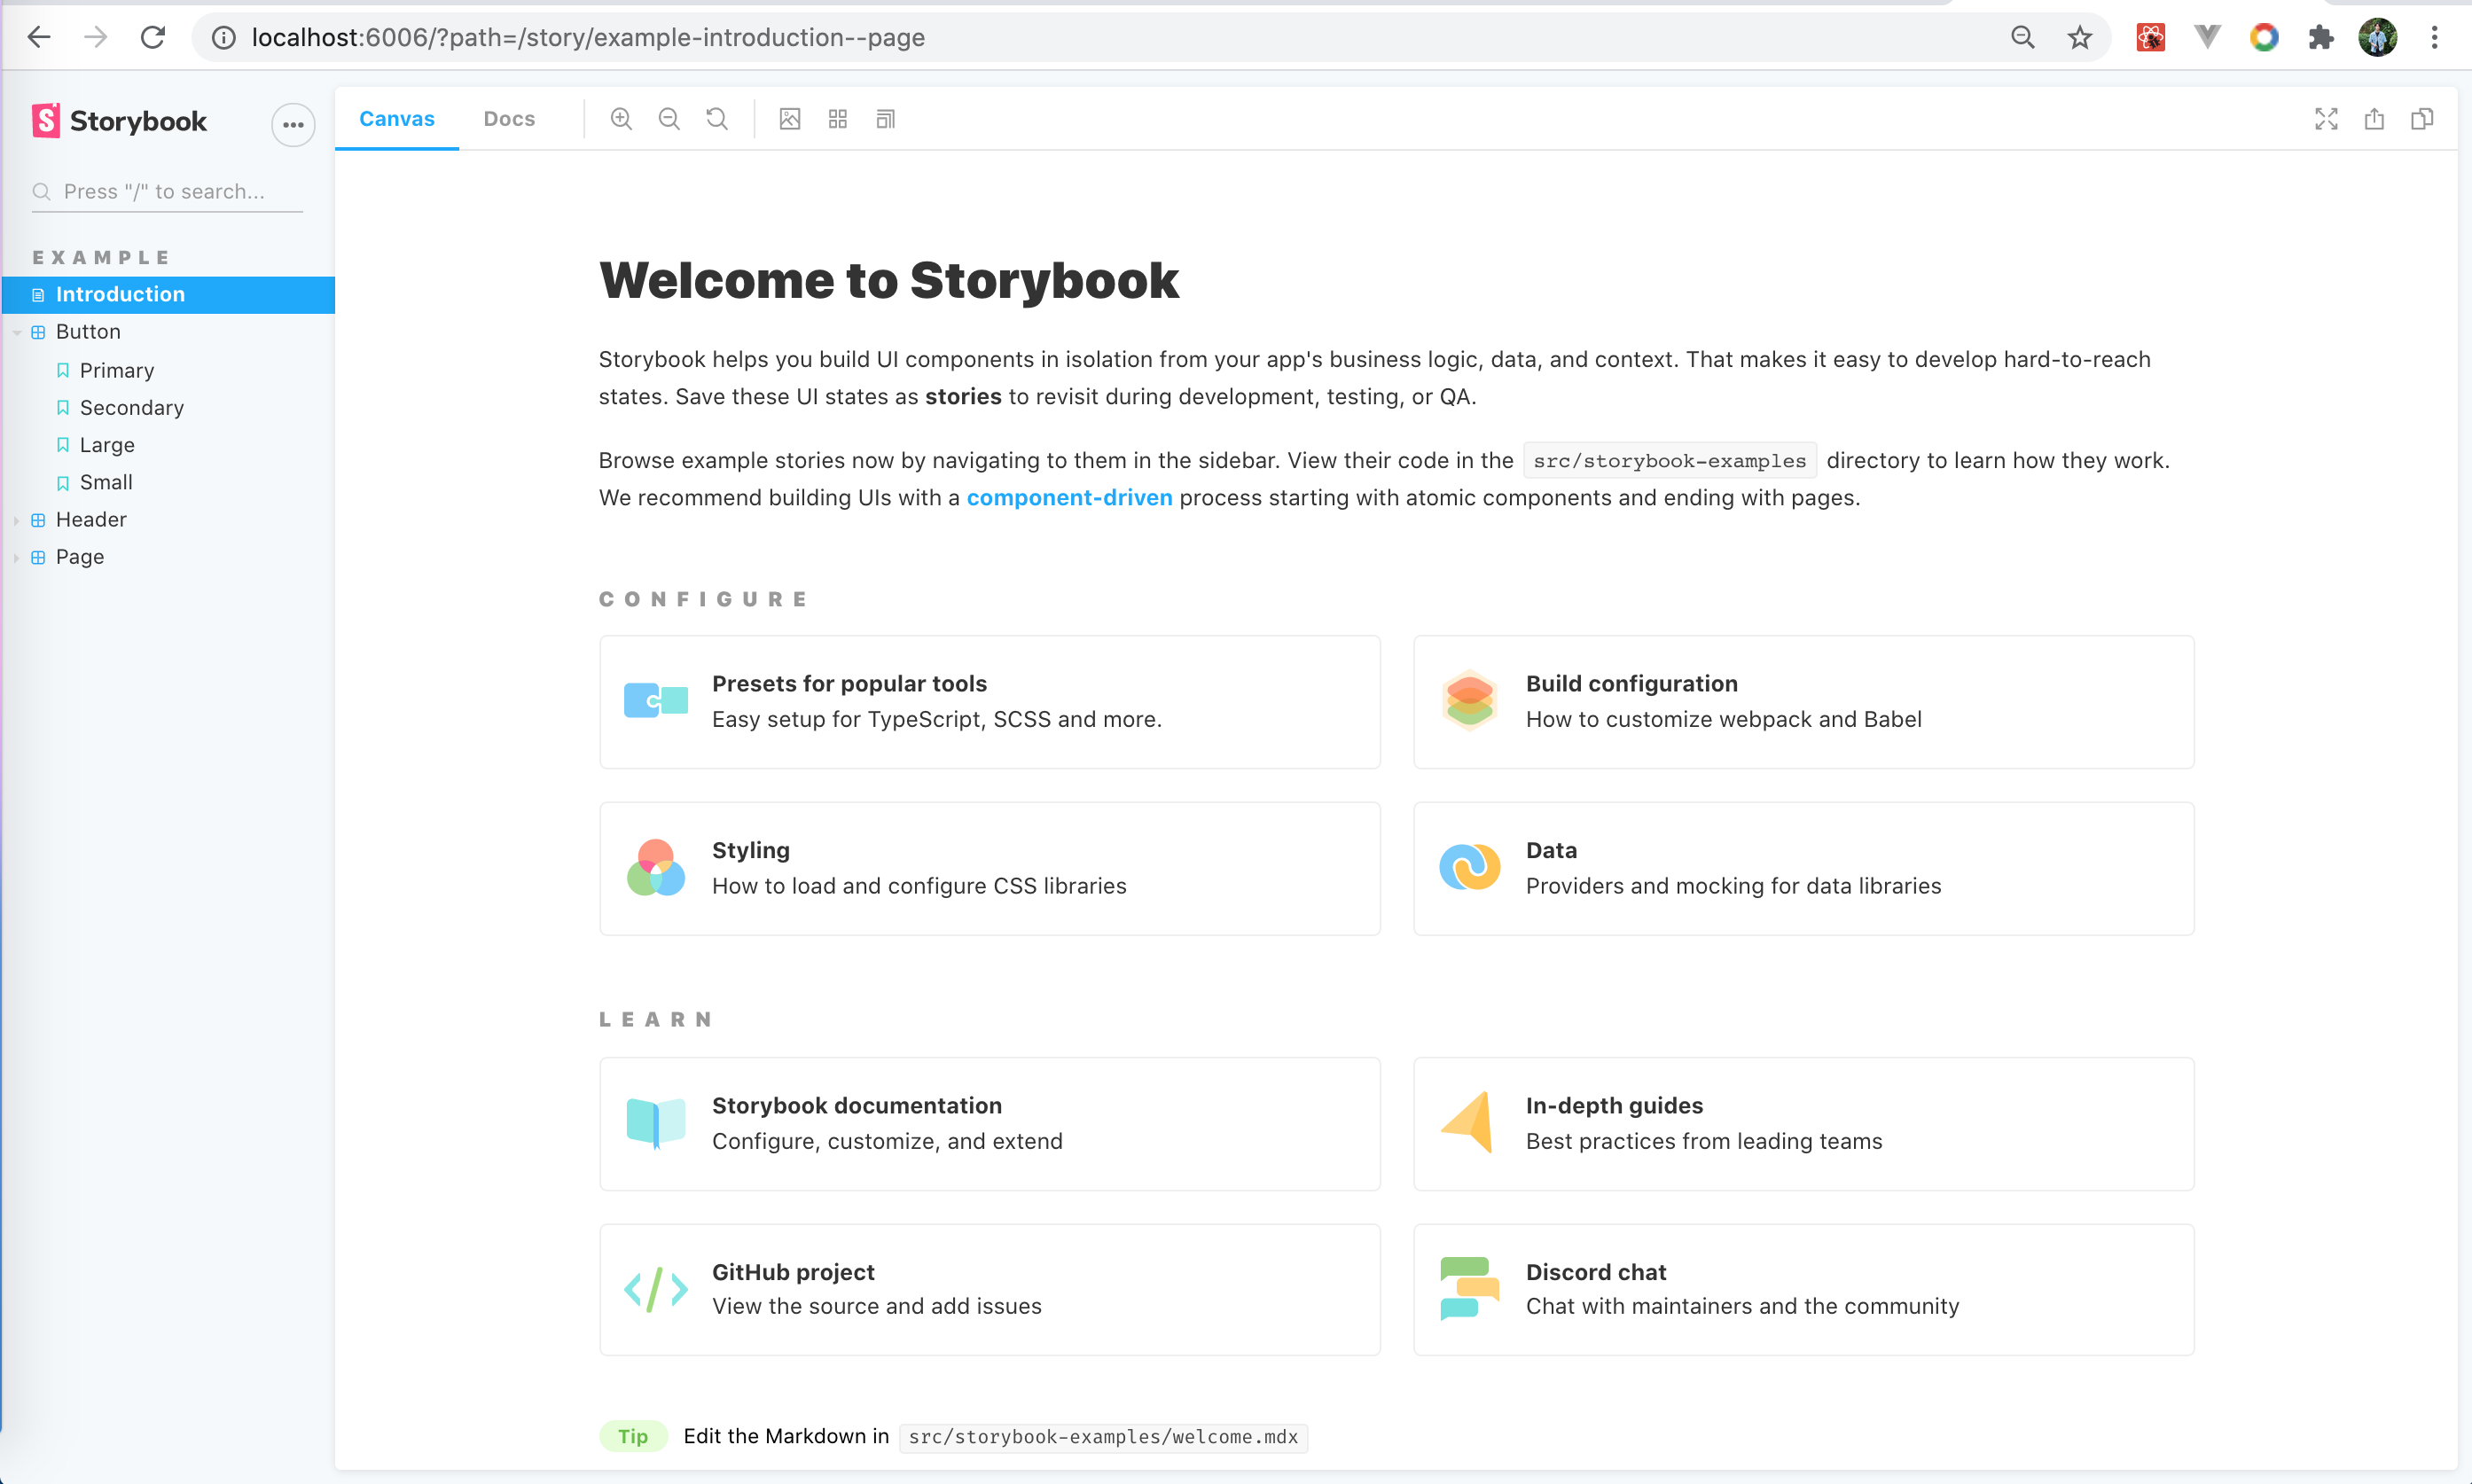
Task: Bookmark this page with the star icon
Action: (x=2080, y=38)
